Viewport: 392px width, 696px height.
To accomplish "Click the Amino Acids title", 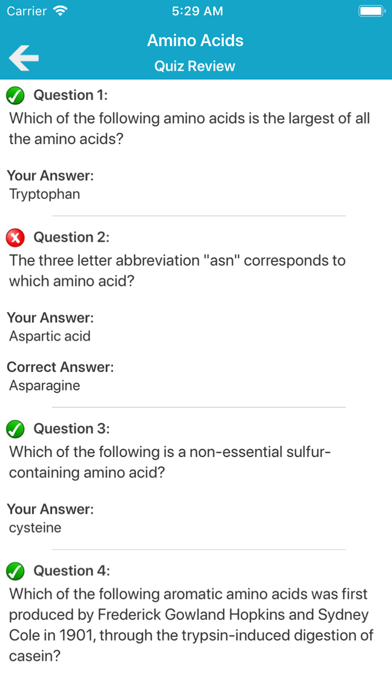I will pyautogui.click(x=195, y=40).
